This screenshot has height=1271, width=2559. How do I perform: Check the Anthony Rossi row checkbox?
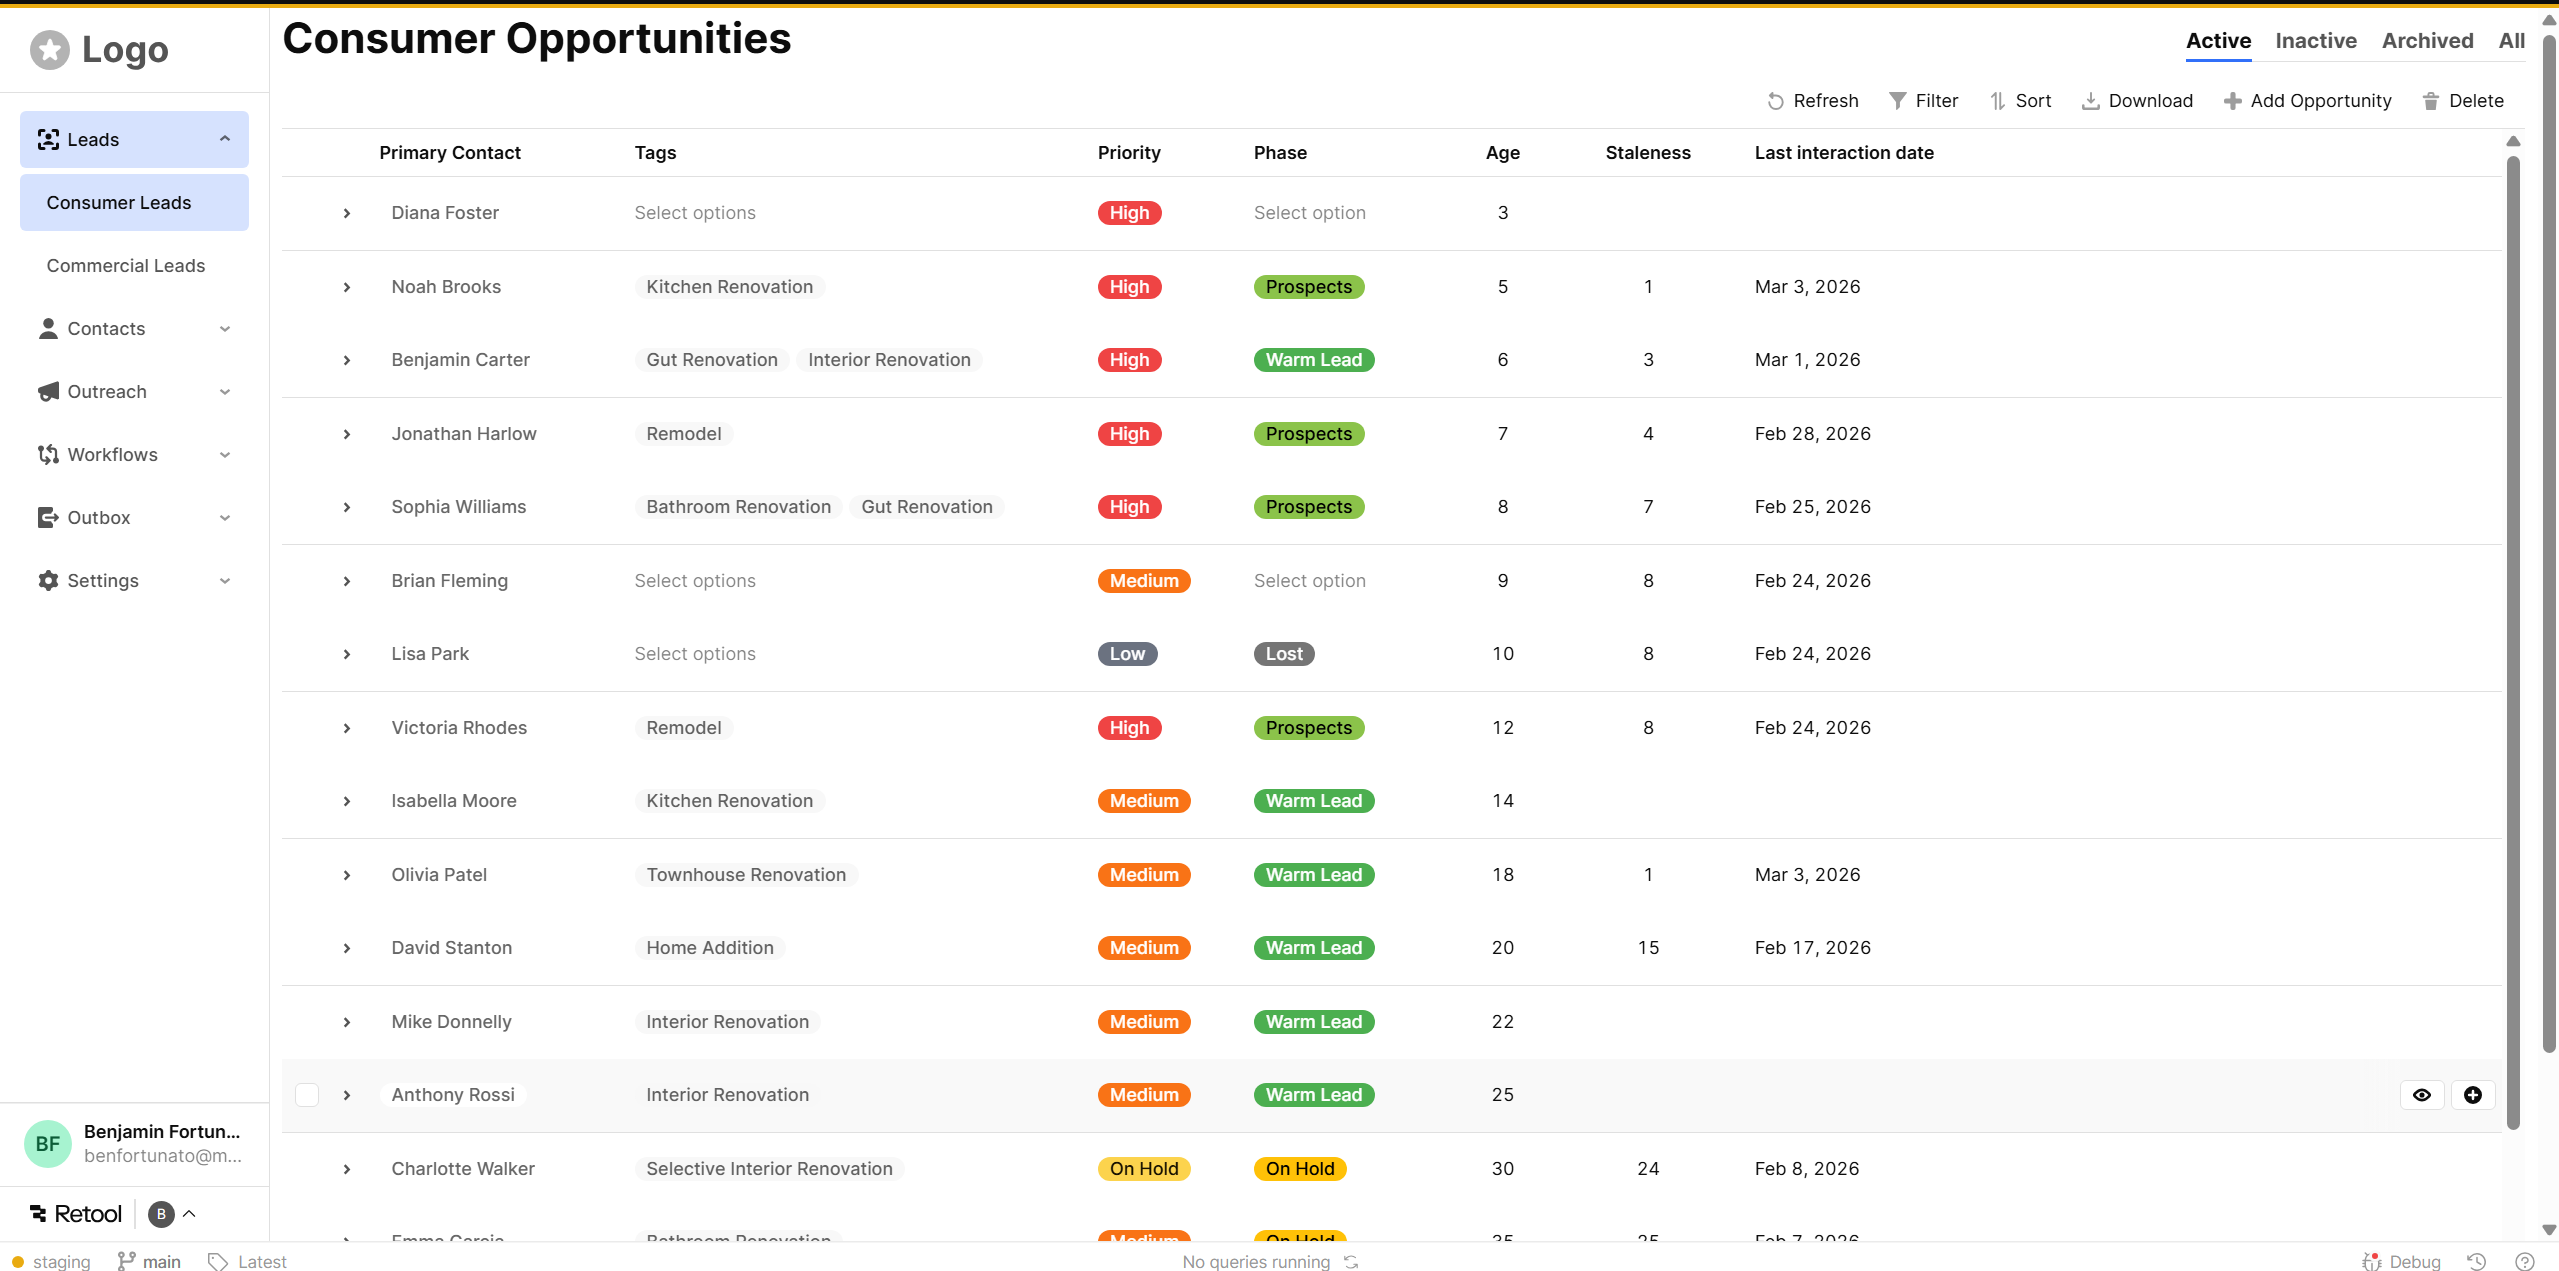(x=307, y=1095)
